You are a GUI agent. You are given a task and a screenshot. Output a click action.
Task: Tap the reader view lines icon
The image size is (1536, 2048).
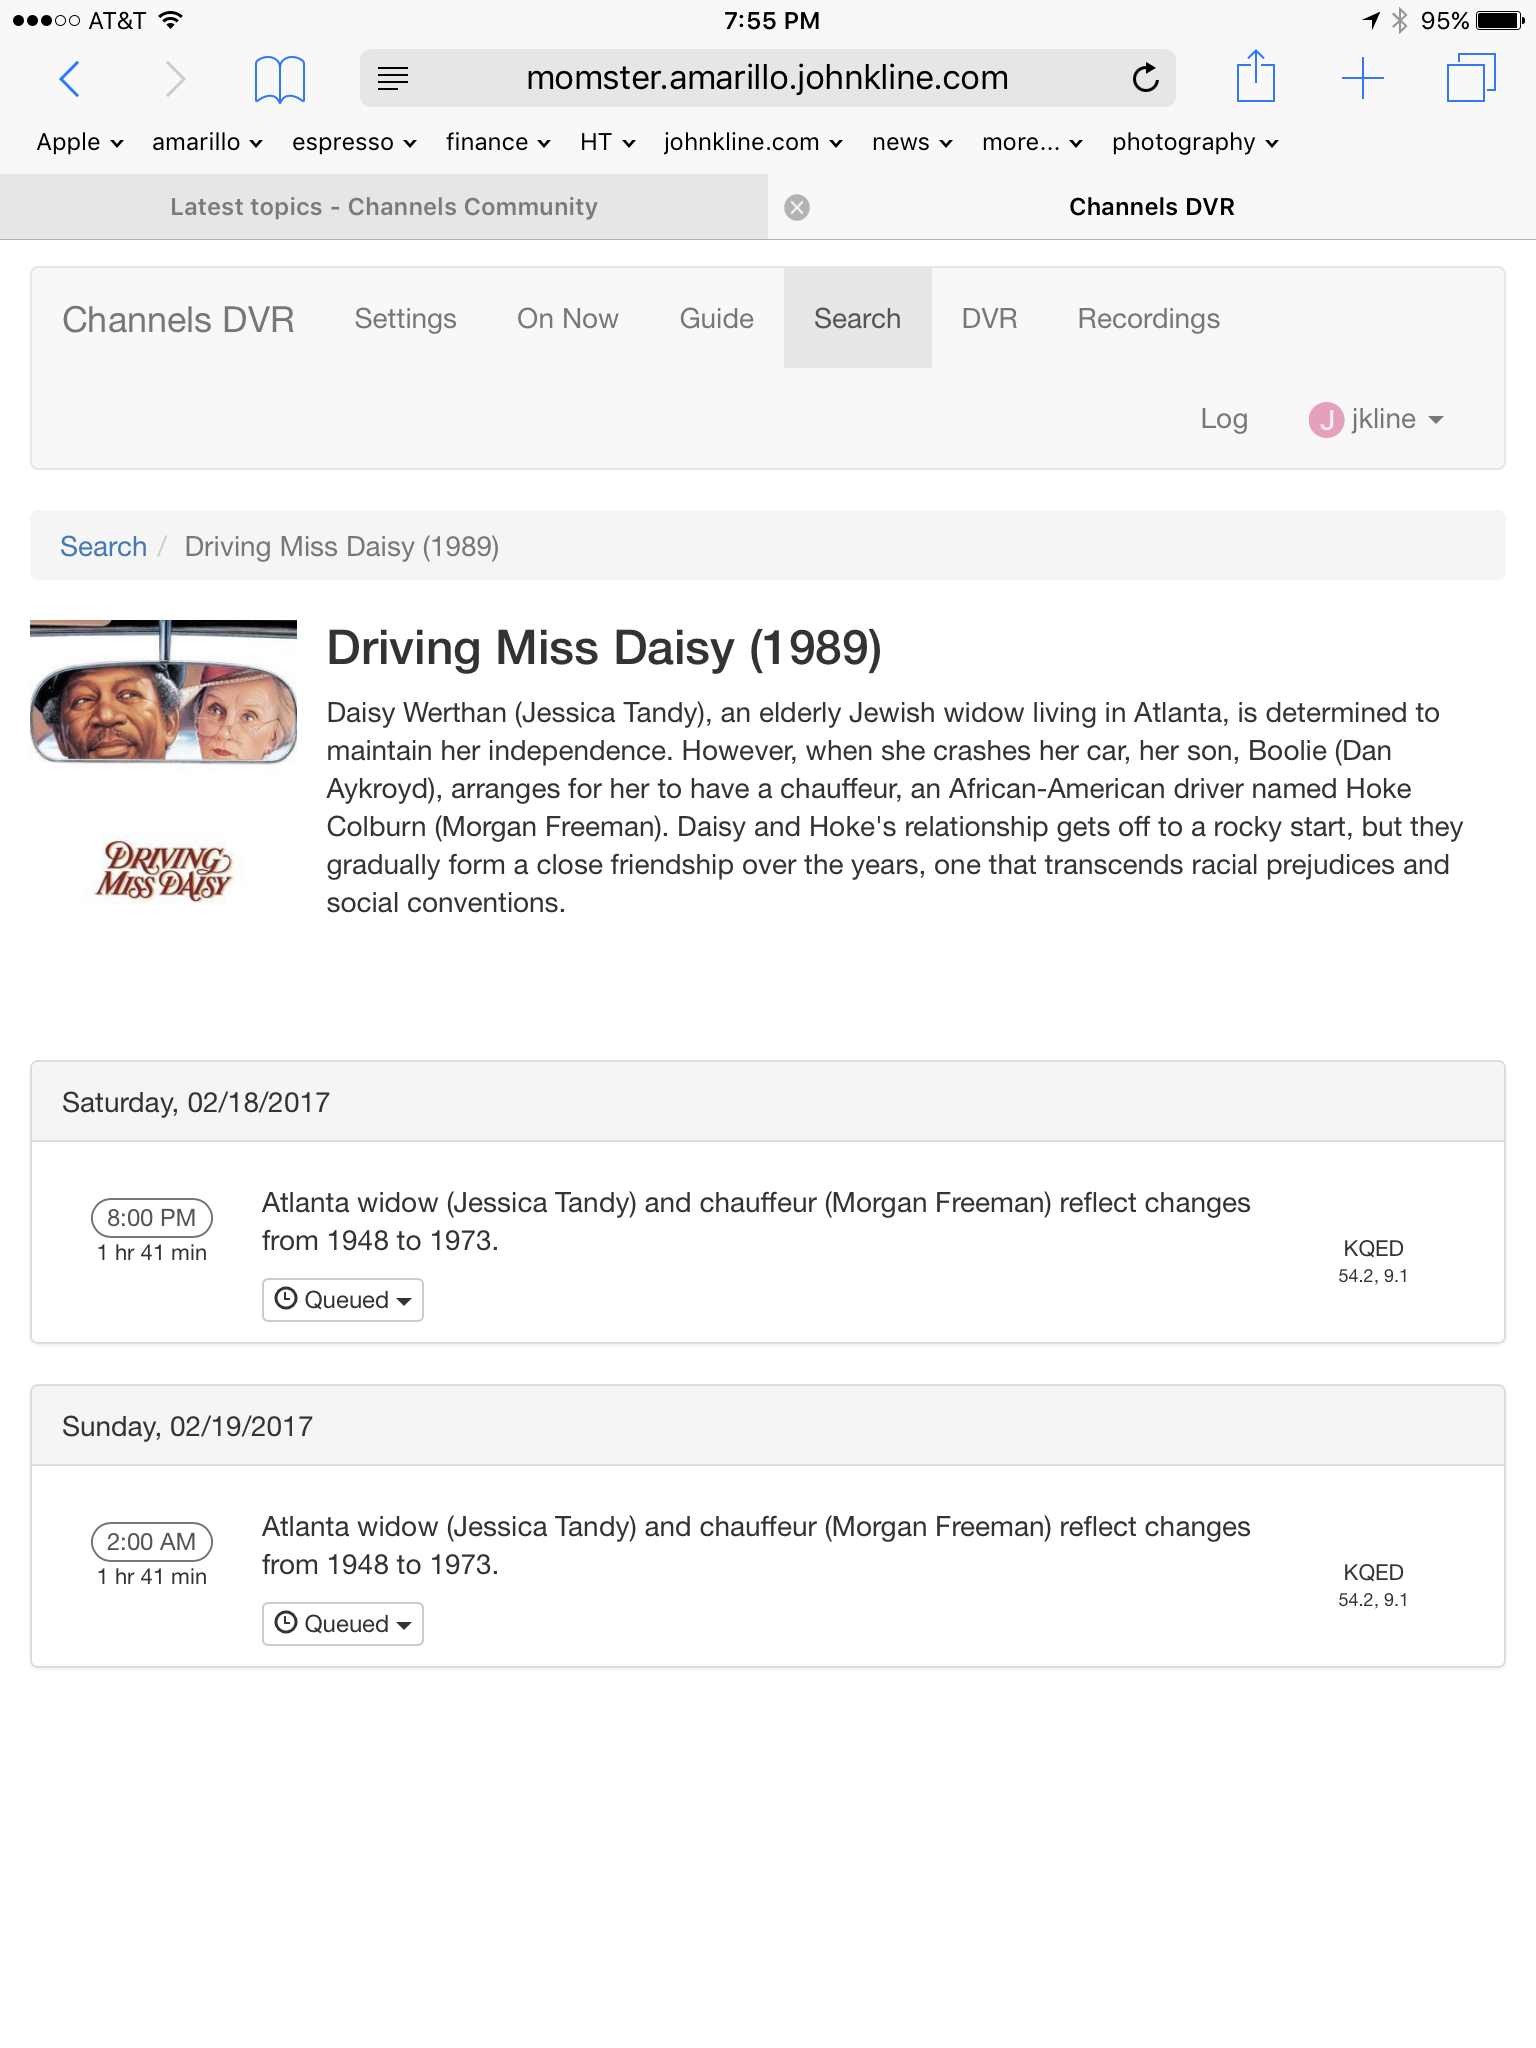pos(393,78)
